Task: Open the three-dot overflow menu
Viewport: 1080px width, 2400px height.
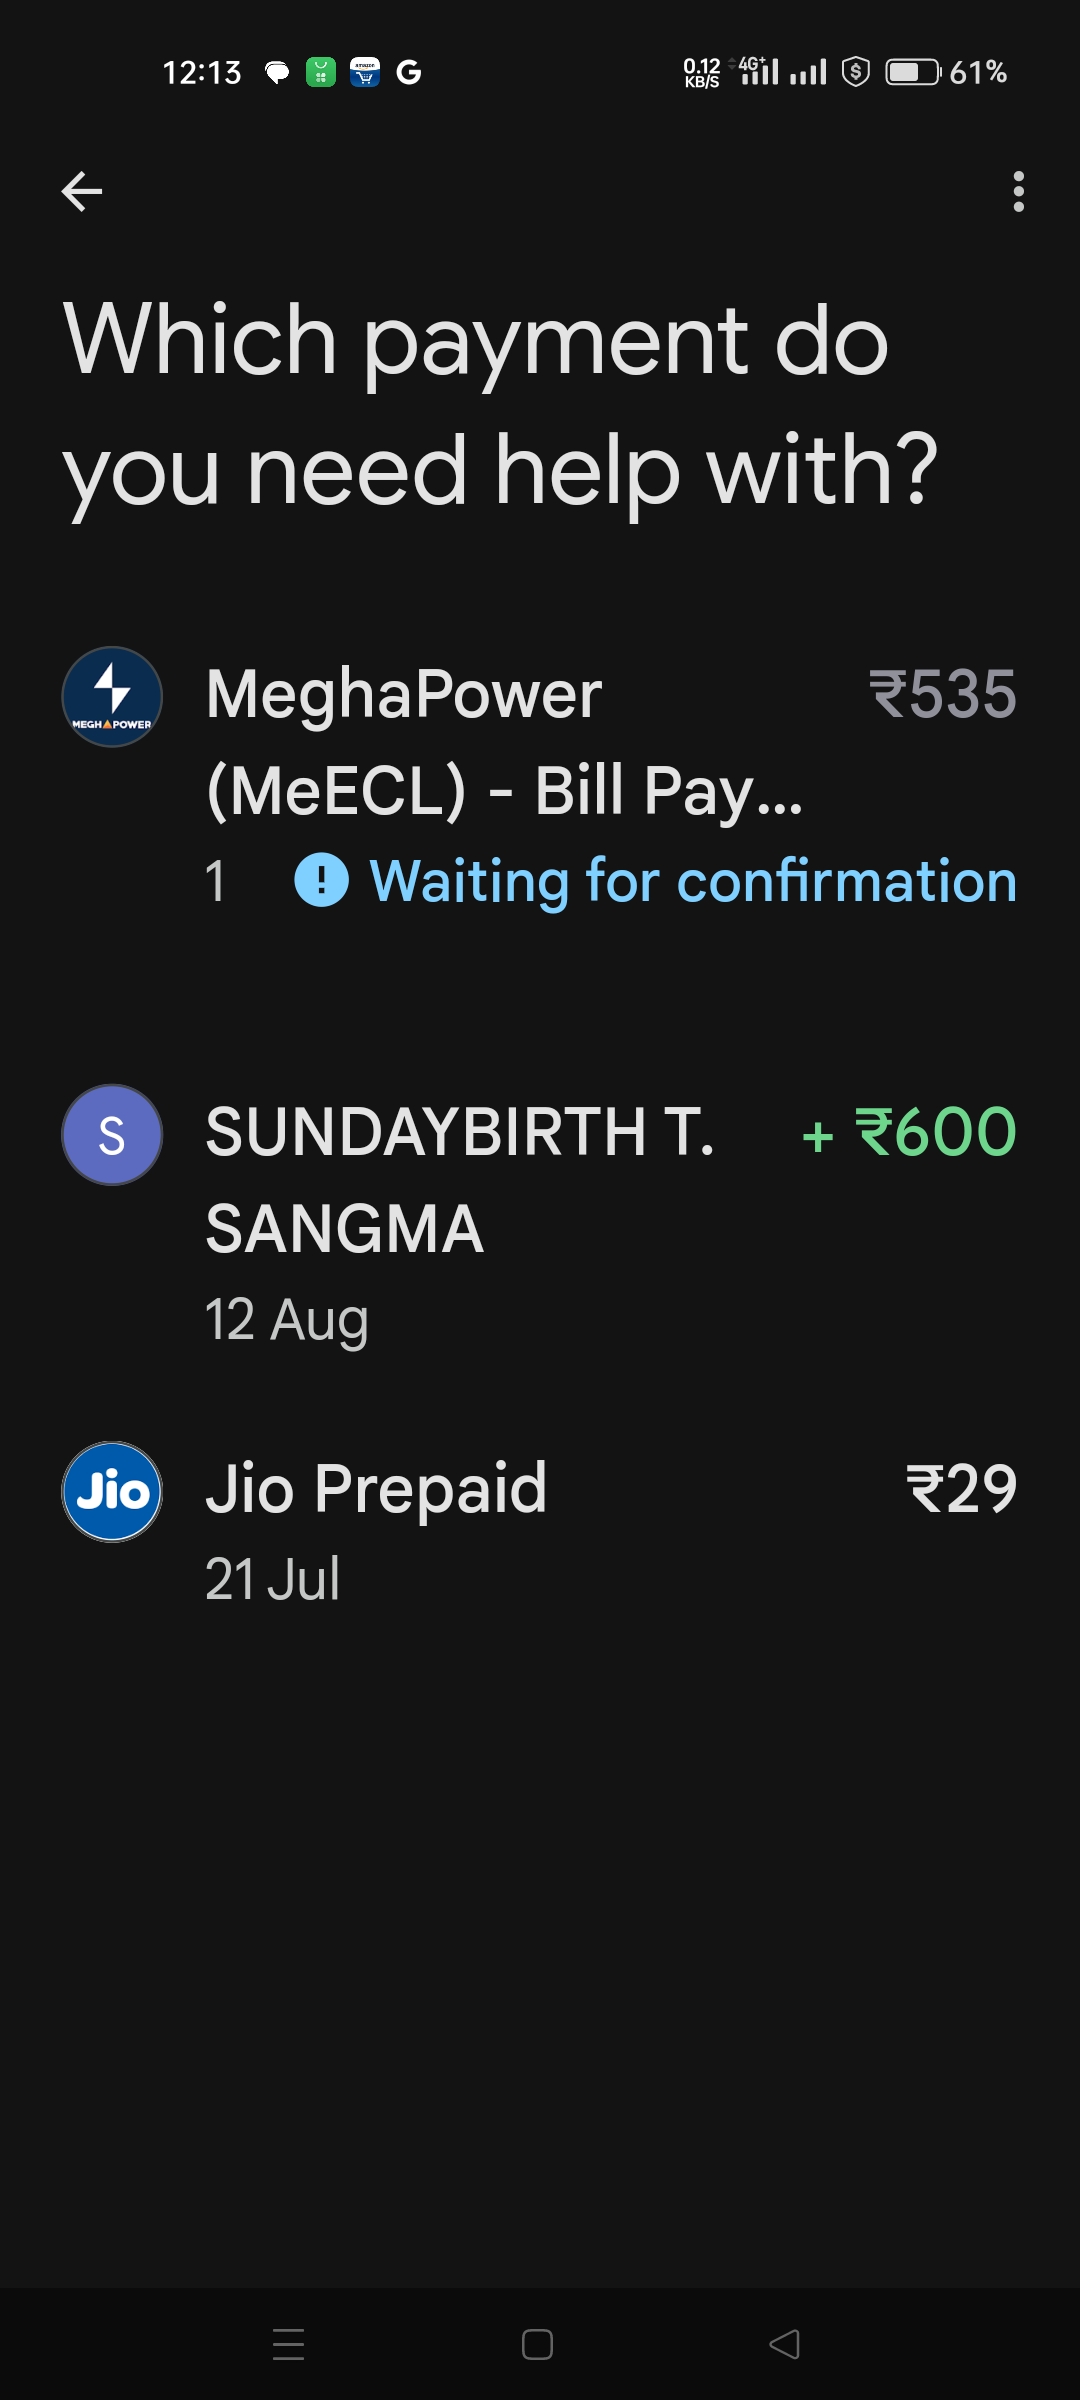Action: pyautogui.click(x=1018, y=192)
